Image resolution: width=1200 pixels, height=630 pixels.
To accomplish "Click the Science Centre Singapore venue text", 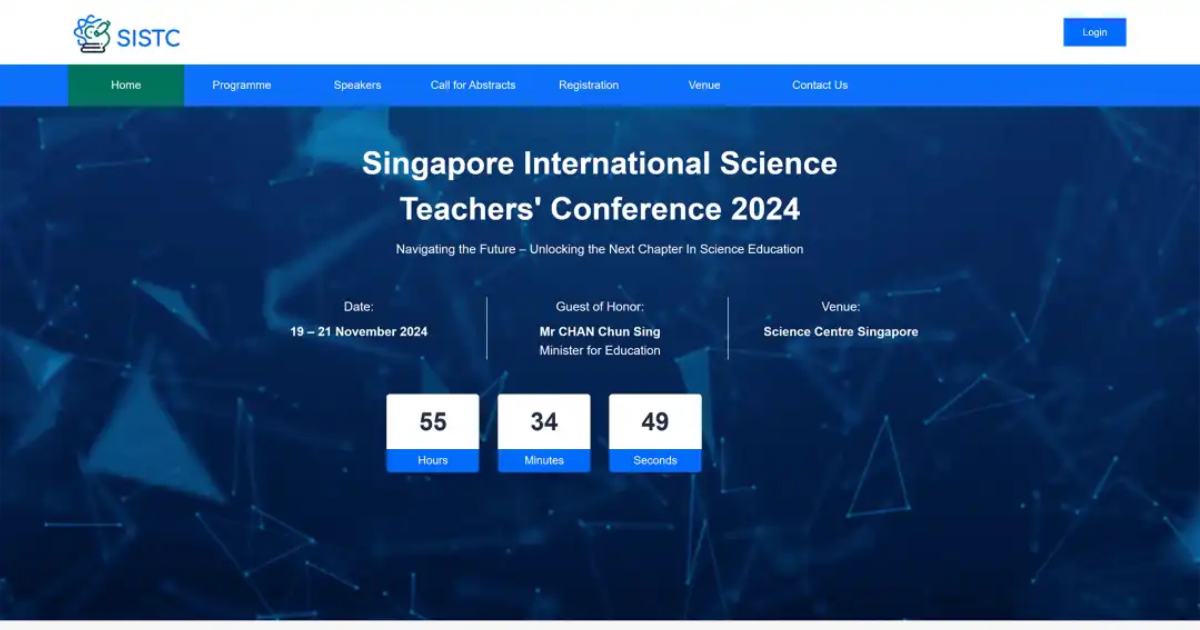I will (840, 332).
